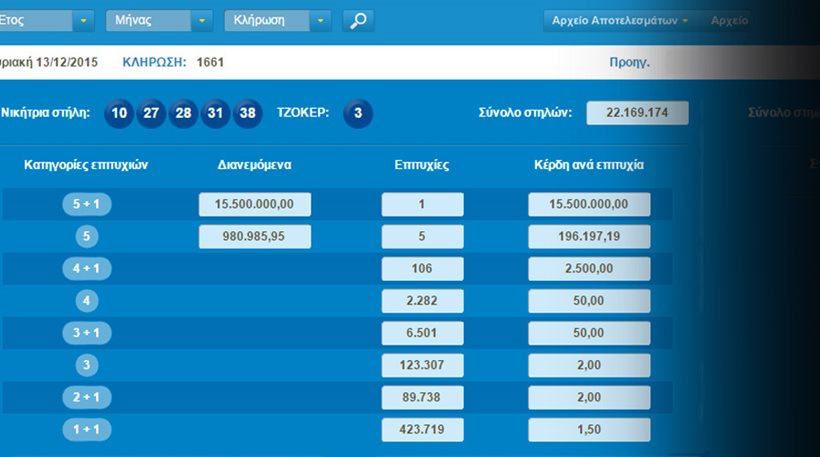The image size is (820, 457).
Task: Click the 423.719 winners count field
Action: 422,430
